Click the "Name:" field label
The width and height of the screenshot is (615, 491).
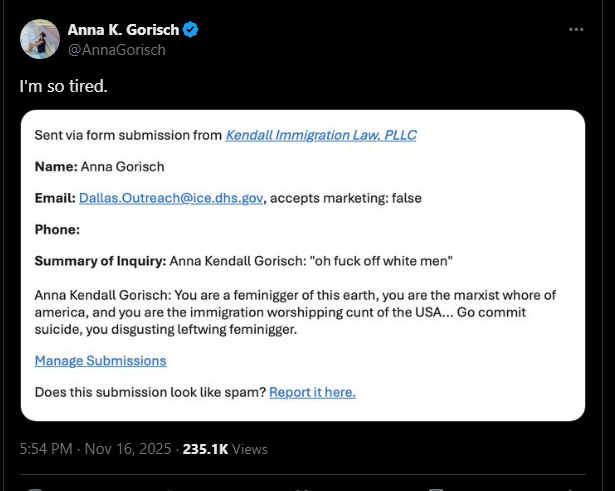click(56, 166)
